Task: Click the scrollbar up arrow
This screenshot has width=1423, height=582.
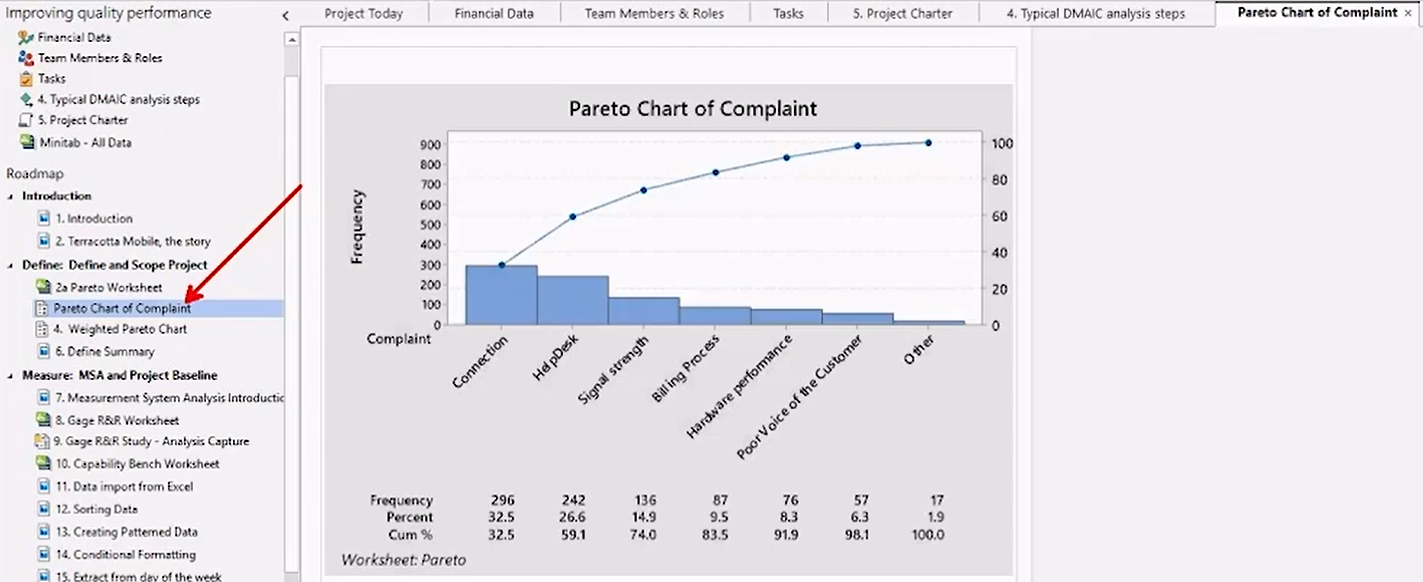Action: pyautogui.click(x=292, y=40)
